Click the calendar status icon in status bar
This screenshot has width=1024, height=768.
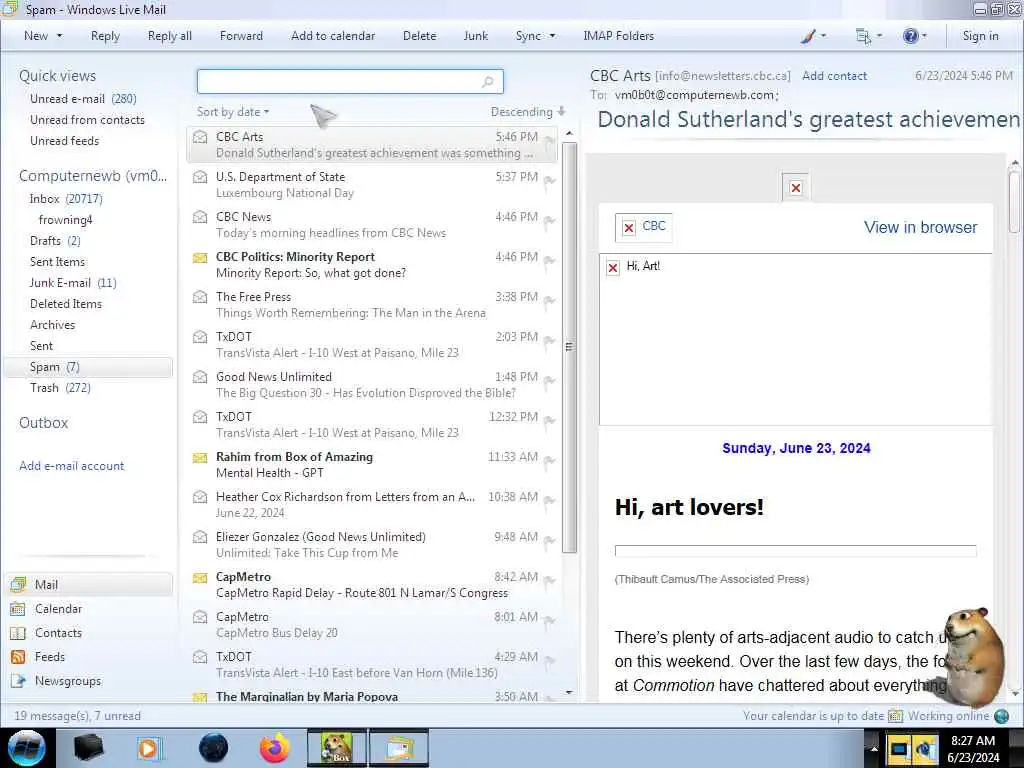895,716
